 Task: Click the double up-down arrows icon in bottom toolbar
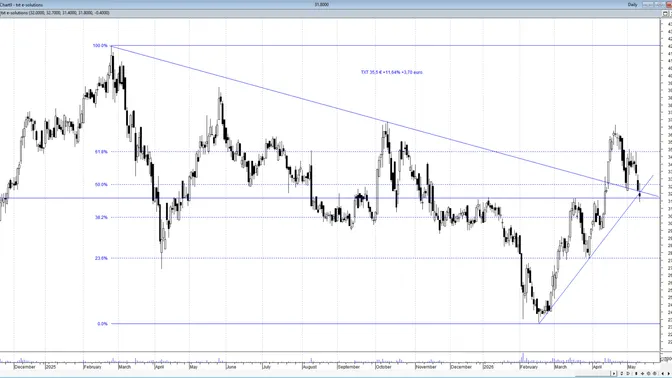pos(622,374)
